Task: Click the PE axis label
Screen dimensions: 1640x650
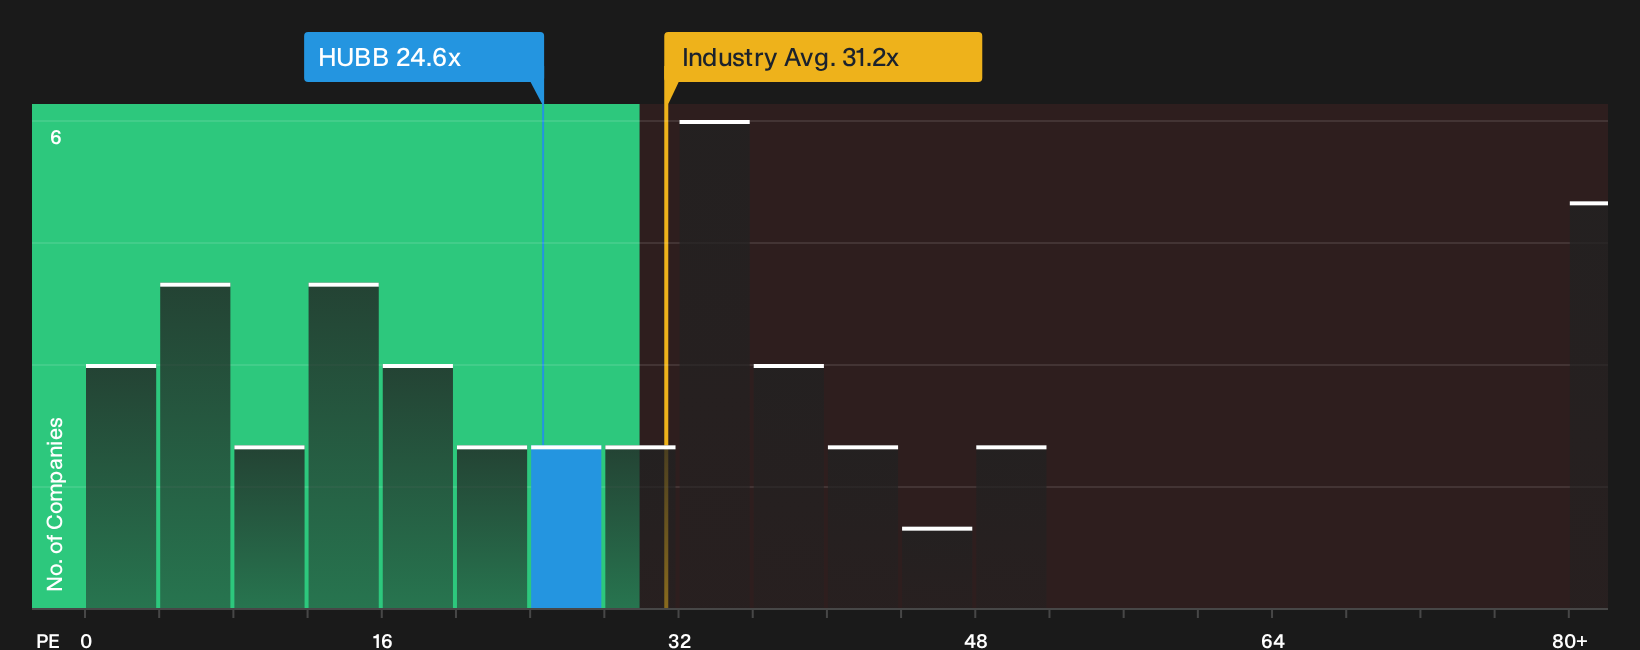Action: coord(47,640)
